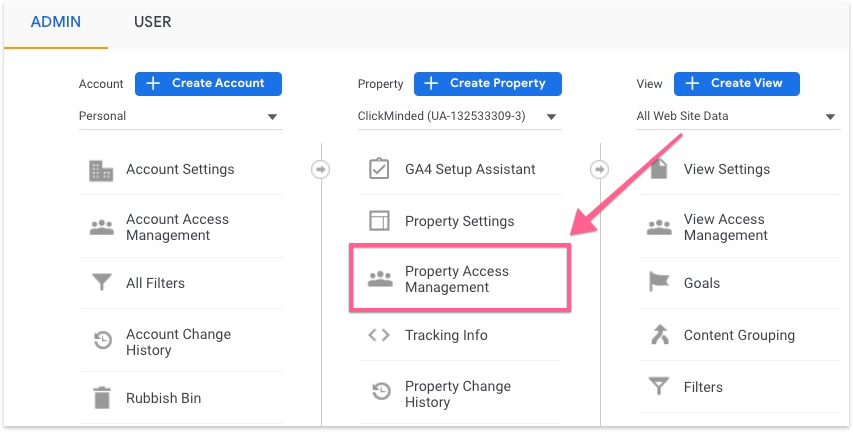Screen dimensions: 853x432
Task: Click the Rubbish Bin trash icon
Action: click(101, 398)
